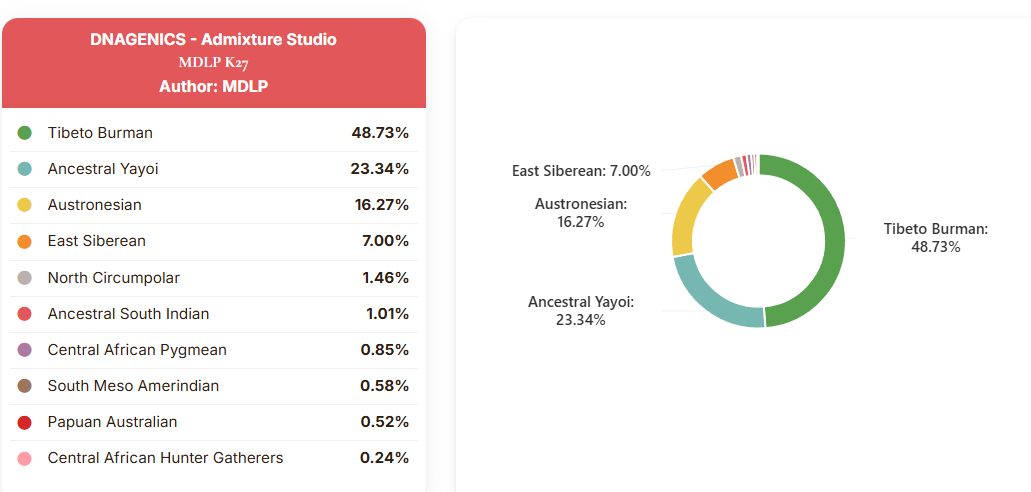Viewport: 1031px width, 492px height.
Task: Click the teal Ancestral Yayoi color dot
Action: [x=25, y=169]
